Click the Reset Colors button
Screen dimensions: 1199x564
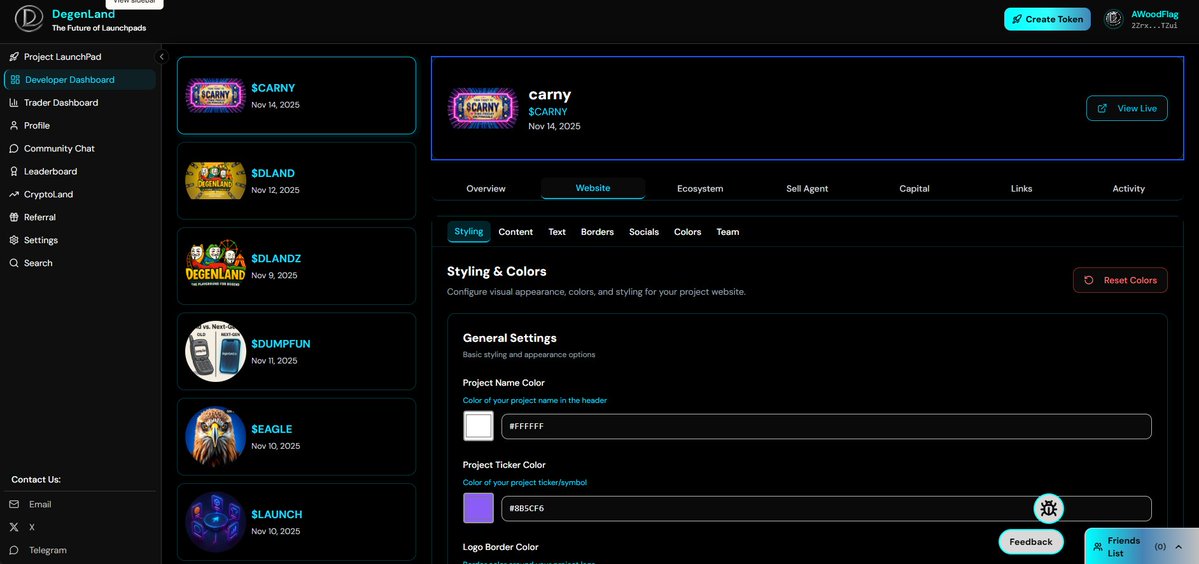(1120, 280)
